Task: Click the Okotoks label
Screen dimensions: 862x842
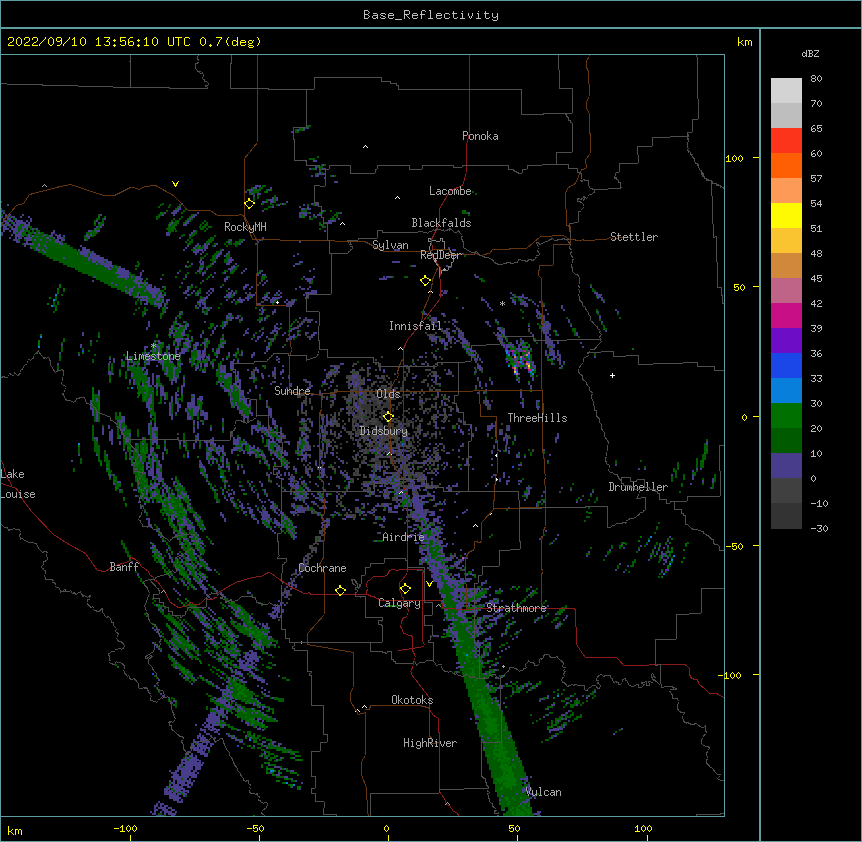Action: click(x=412, y=700)
